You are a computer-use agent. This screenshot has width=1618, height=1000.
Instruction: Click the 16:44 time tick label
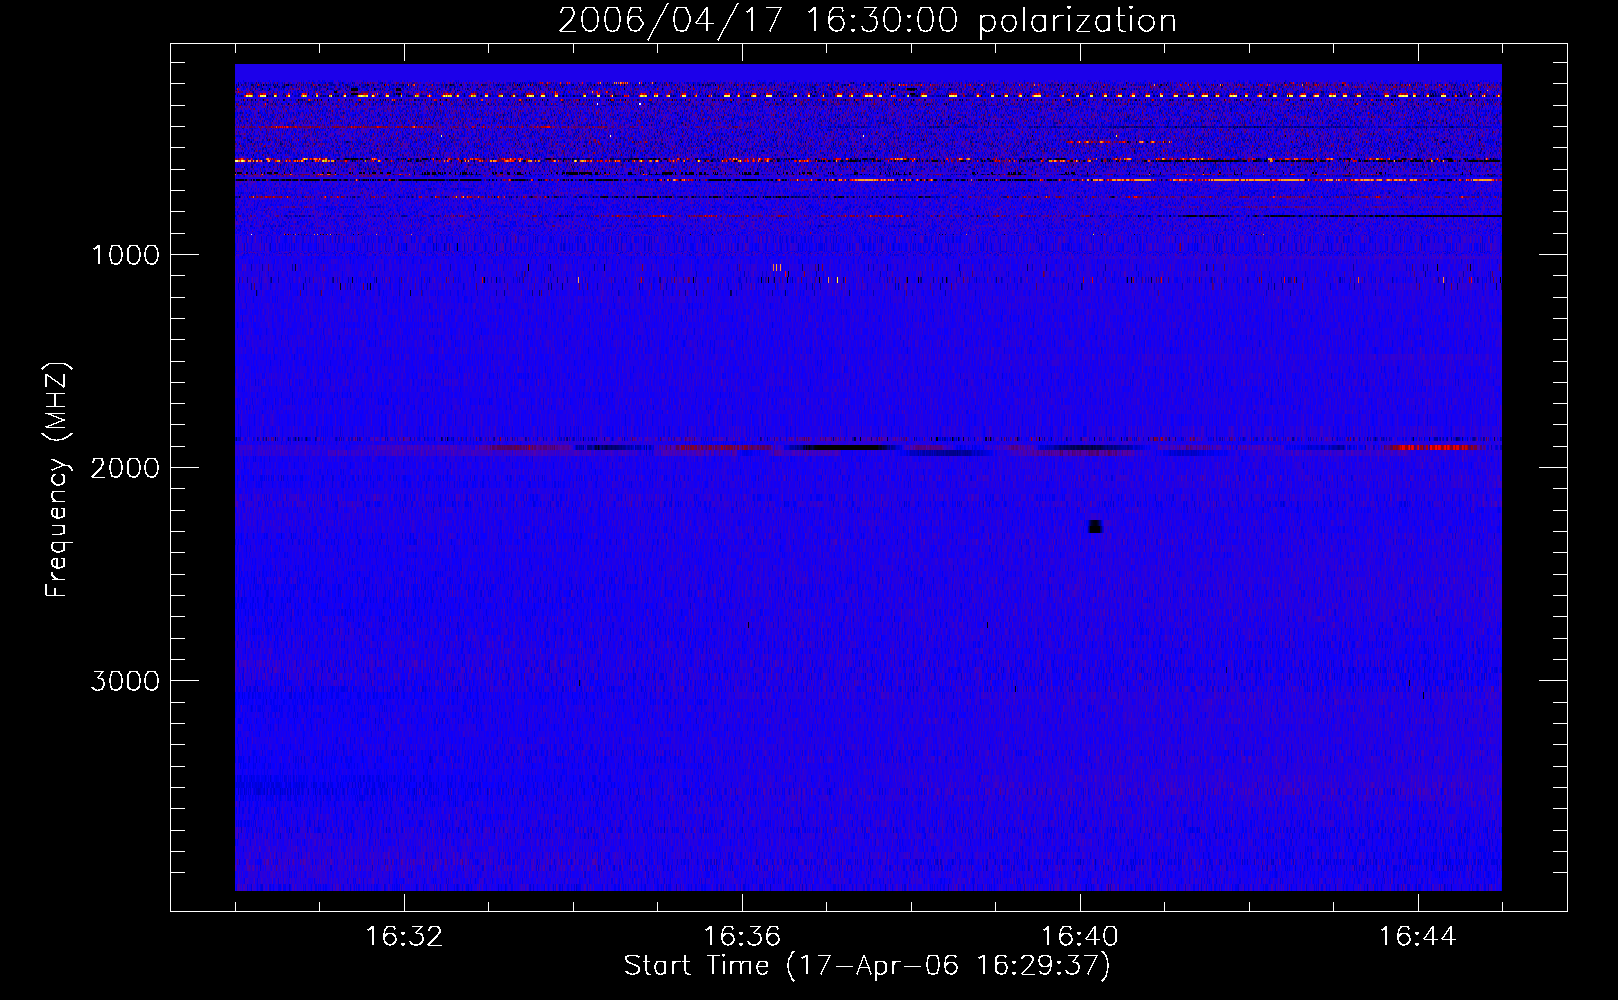coord(1418,937)
